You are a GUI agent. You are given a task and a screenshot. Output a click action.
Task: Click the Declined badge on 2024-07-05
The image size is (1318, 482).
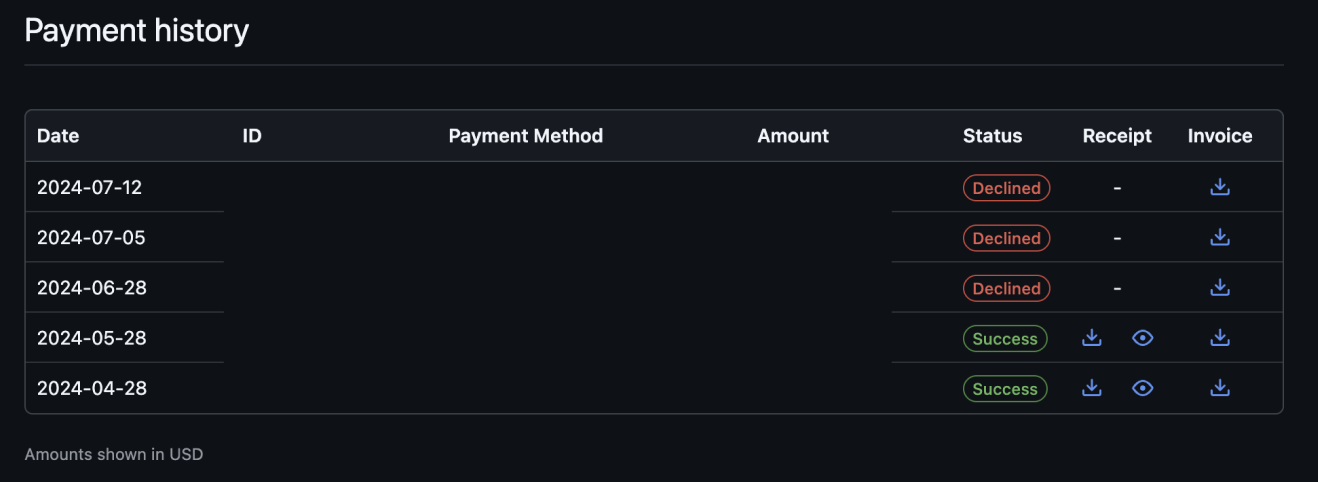coord(1006,238)
